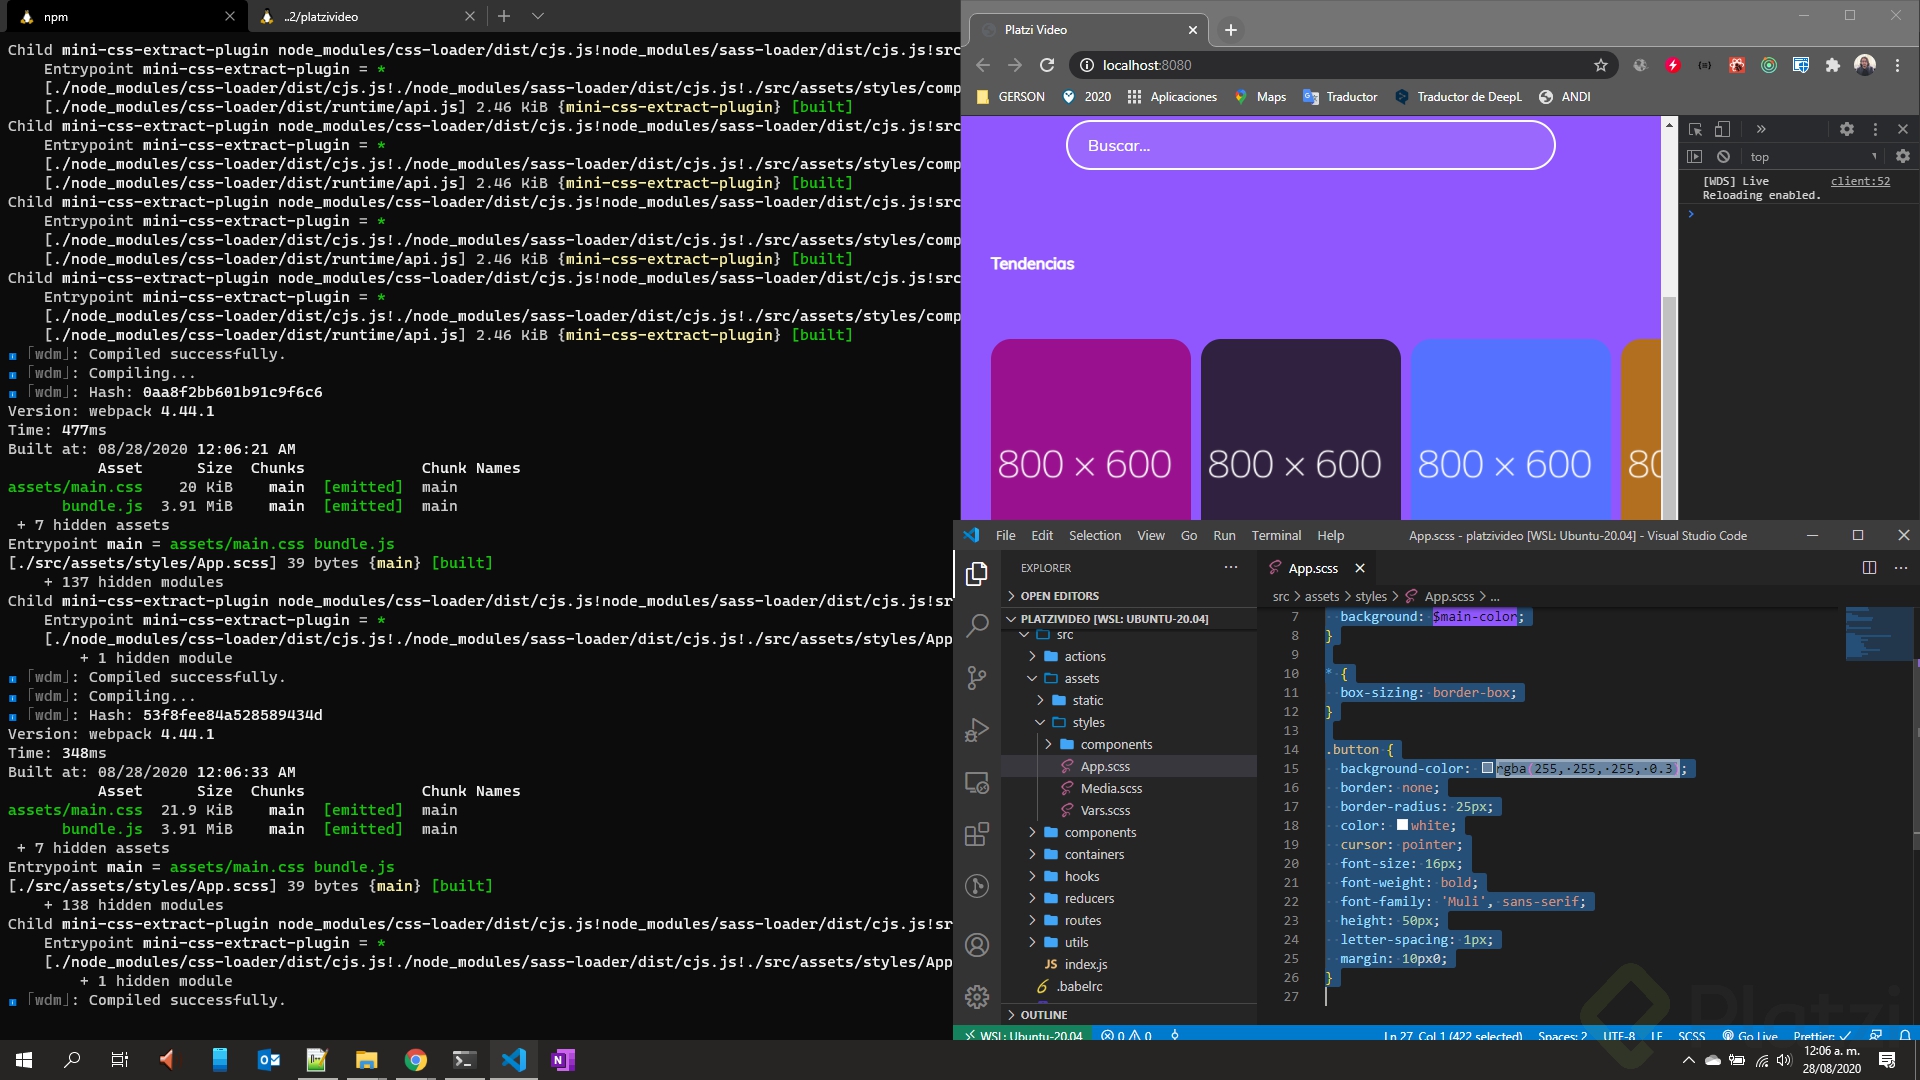Bookmark this page with the star icon
Screen dimensions: 1920x1080
[1601, 65]
